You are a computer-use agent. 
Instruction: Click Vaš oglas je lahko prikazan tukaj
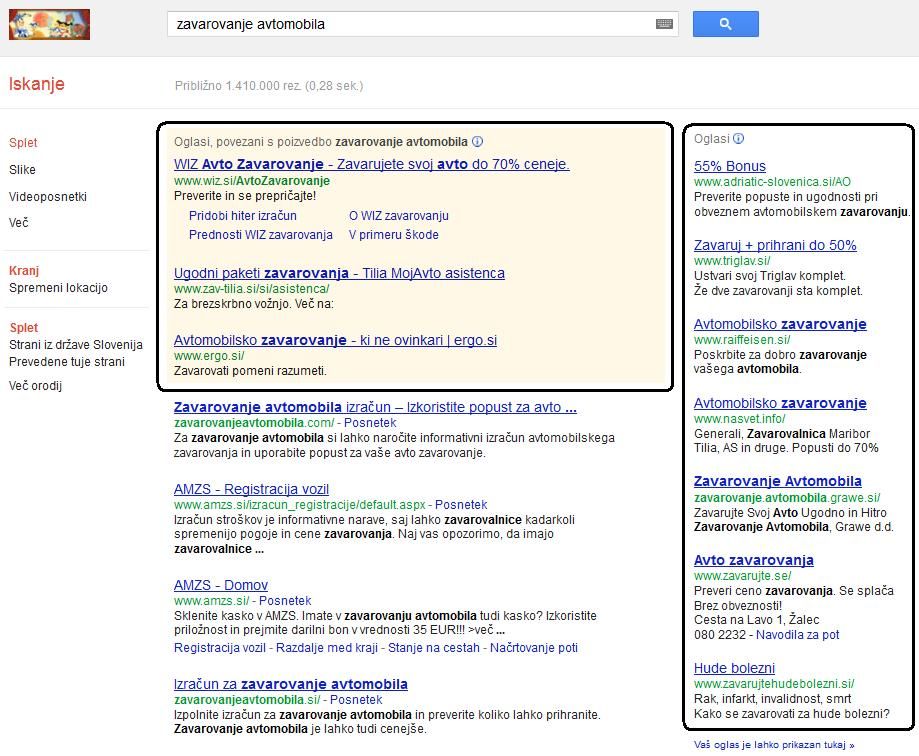click(x=773, y=745)
